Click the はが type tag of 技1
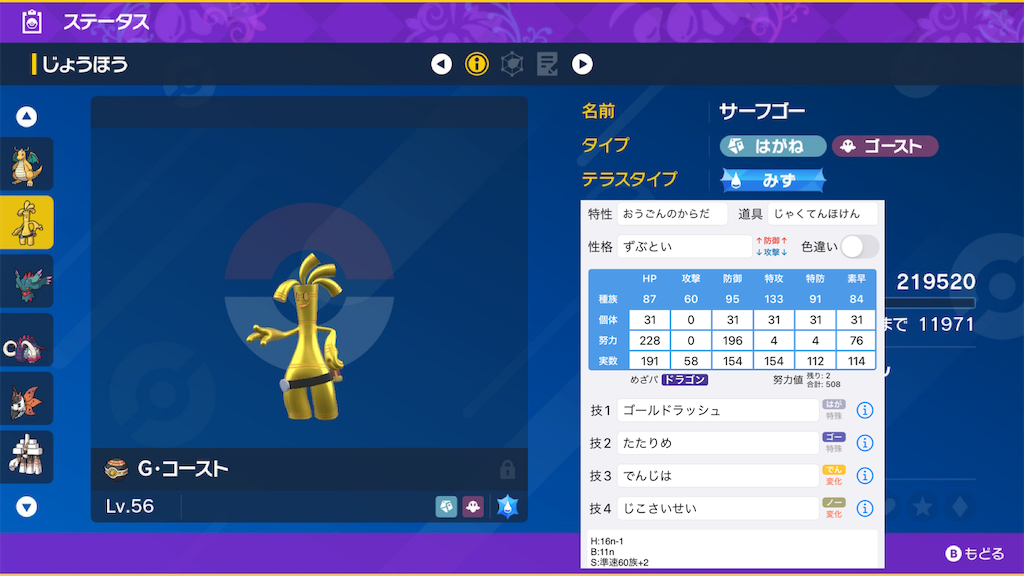 [x=834, y=404]
